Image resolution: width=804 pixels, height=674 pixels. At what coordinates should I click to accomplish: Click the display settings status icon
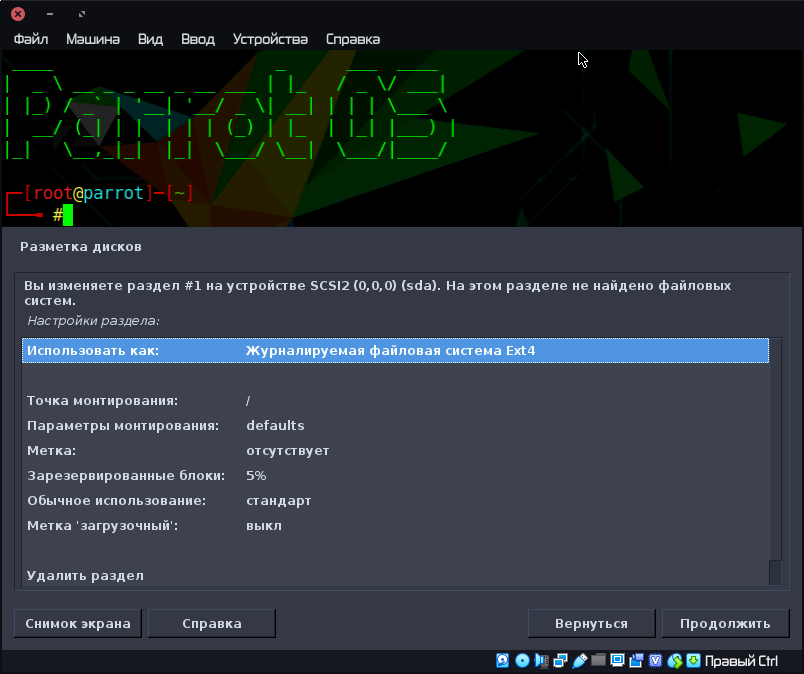(x=617, y=660)
